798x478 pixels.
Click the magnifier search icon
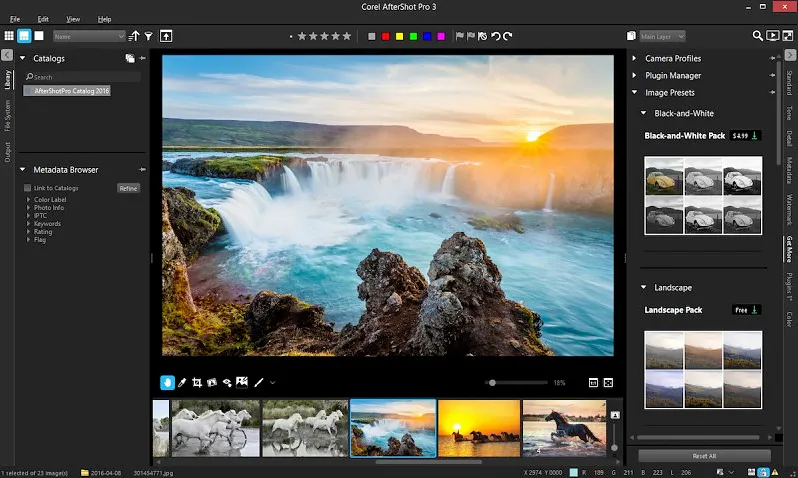pos(757,36)
